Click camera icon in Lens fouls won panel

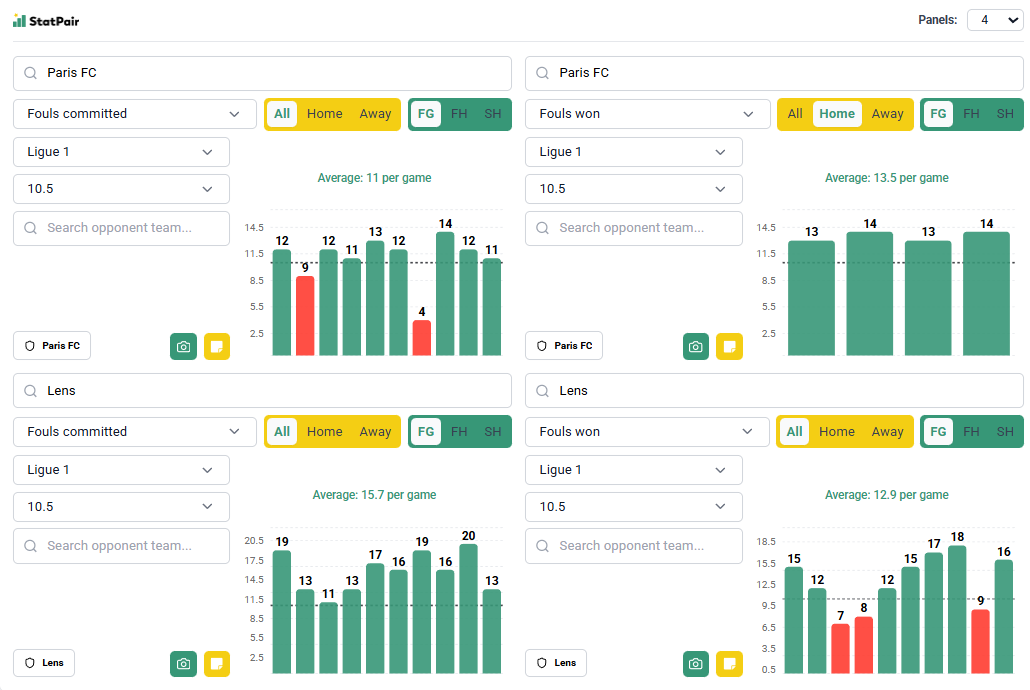(696, 663)
